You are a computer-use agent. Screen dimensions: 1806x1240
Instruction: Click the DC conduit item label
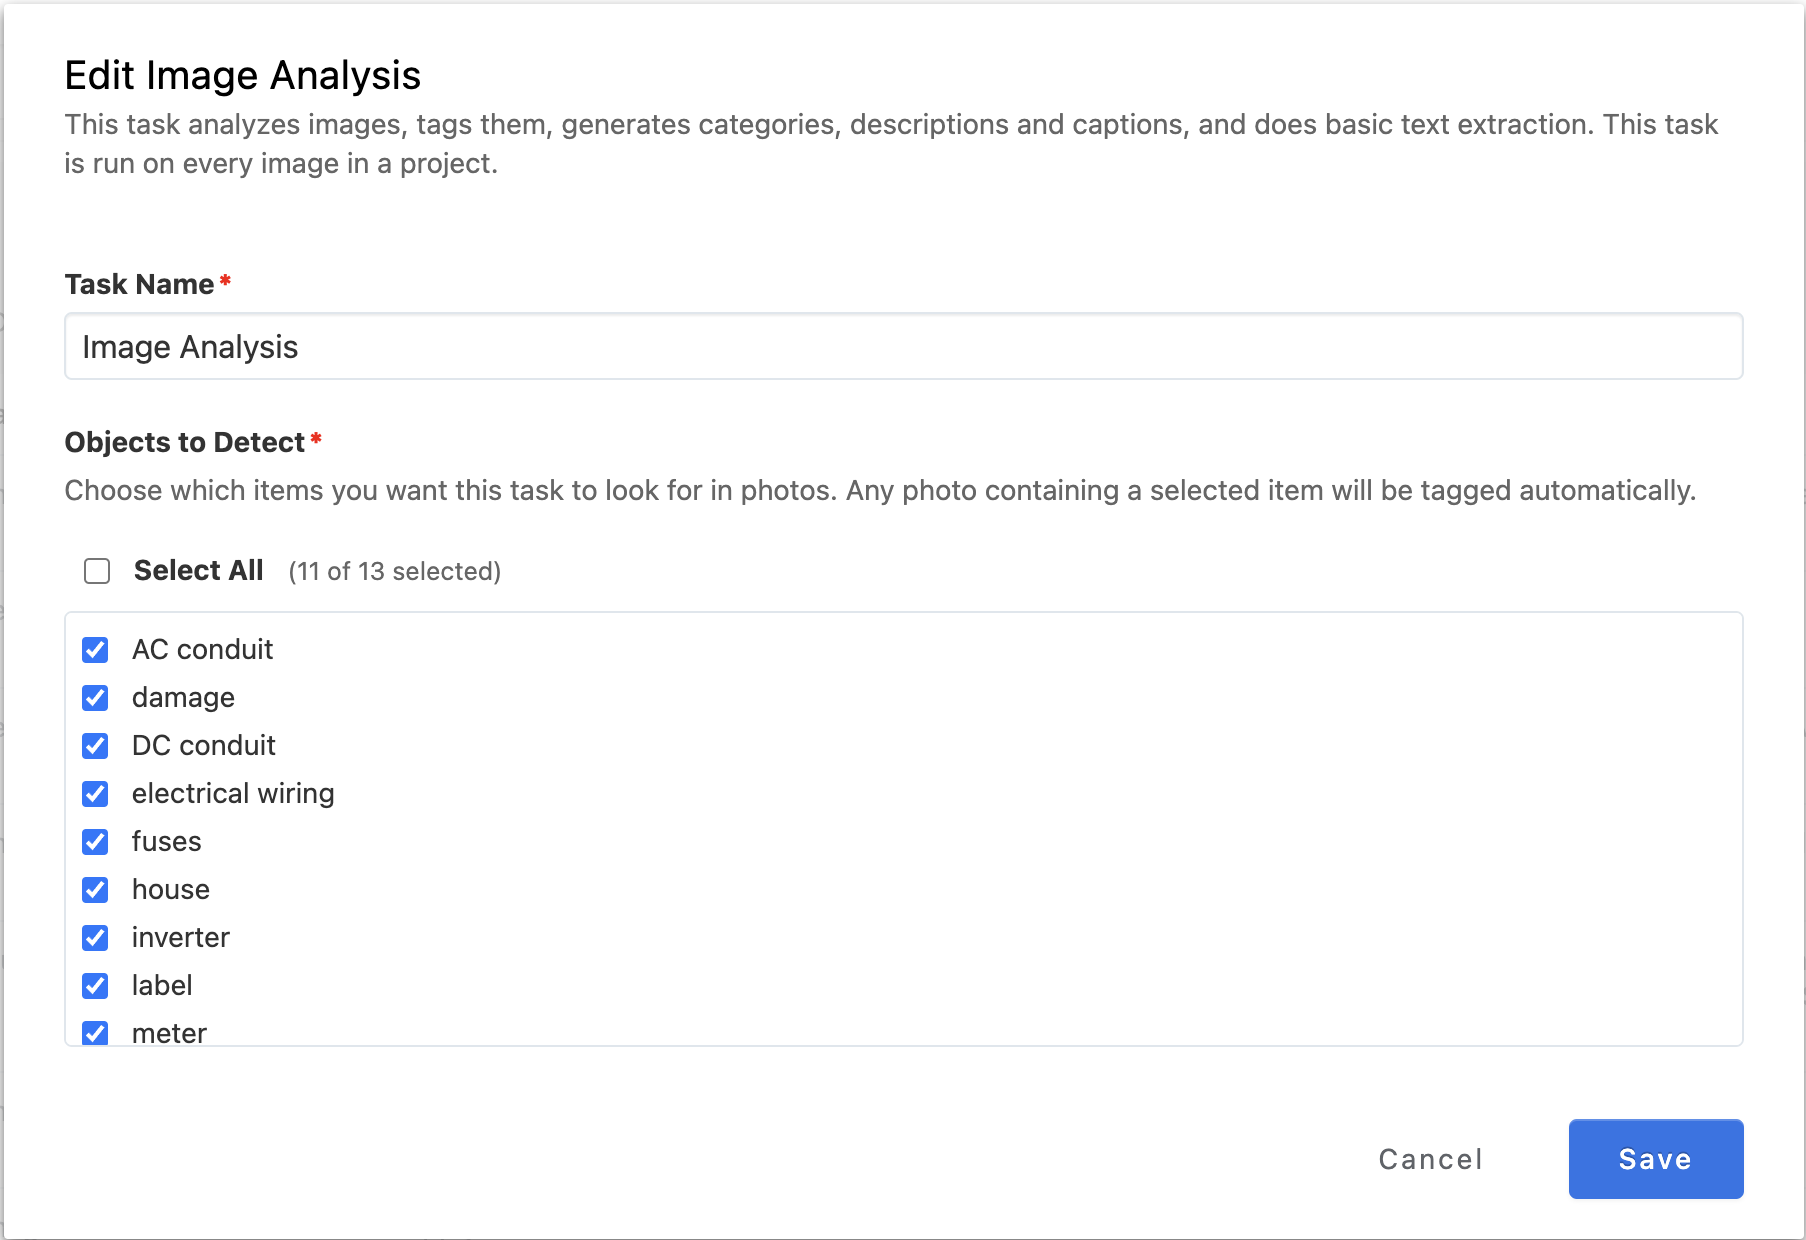pyautogui.click(x=203, y=746)
